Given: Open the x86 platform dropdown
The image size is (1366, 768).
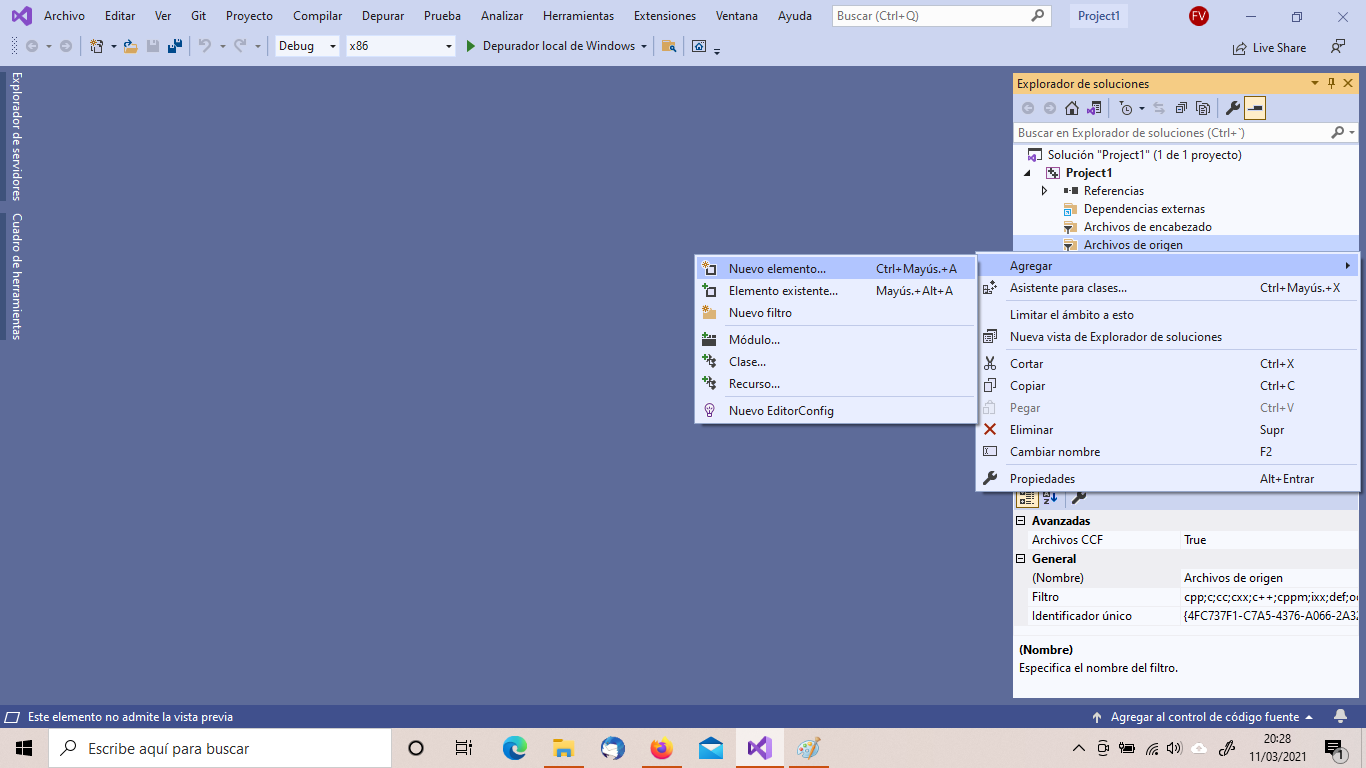Looking at the screenshot, I should pos(400,46).
